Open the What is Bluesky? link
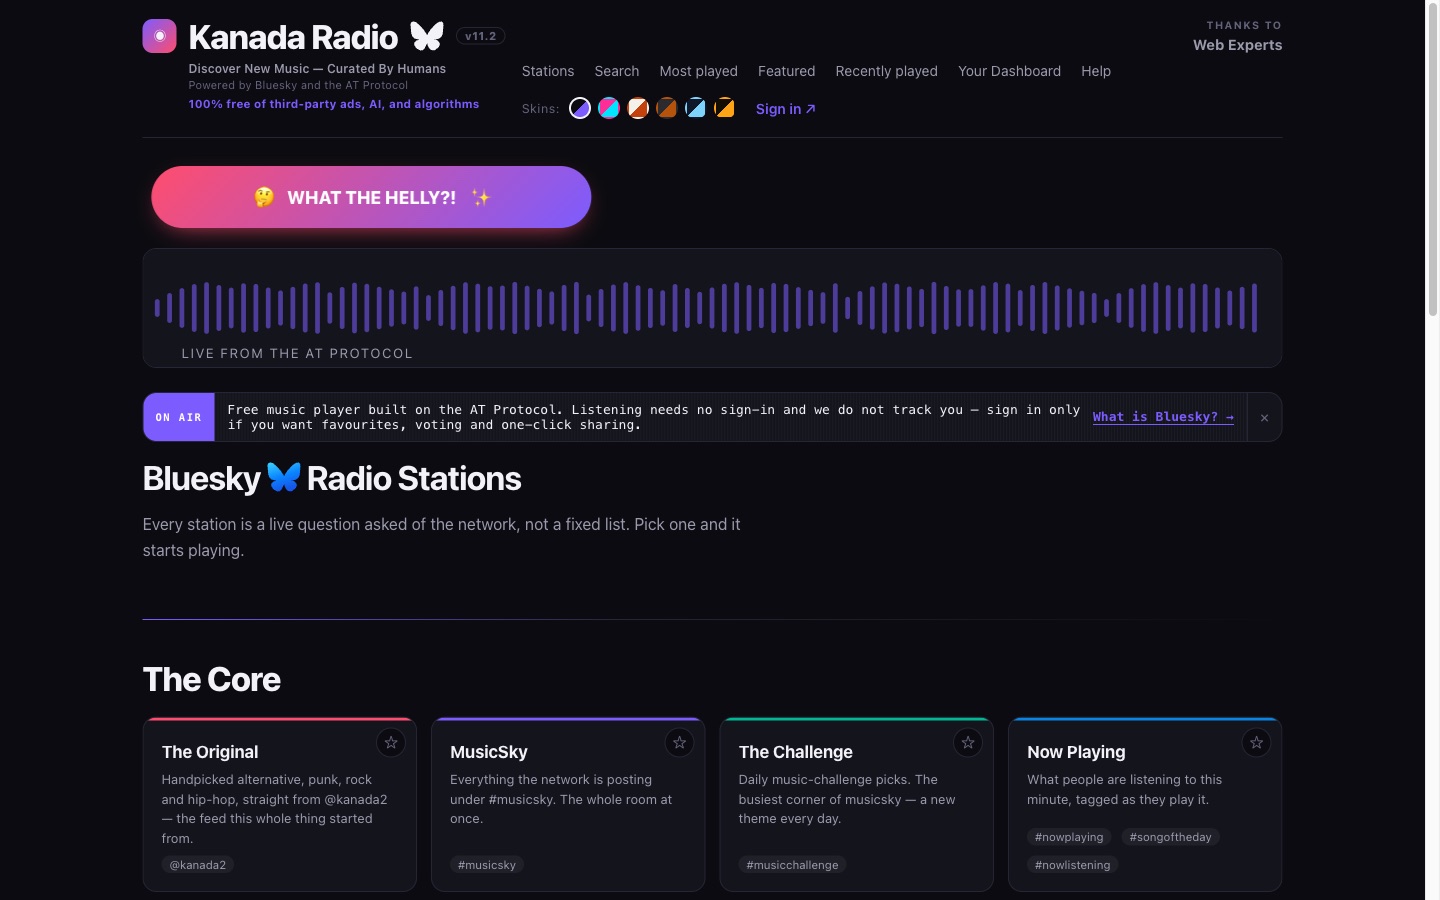Image resolution: width=1440 pixels, height=900 pixels. coord(1163,417)
